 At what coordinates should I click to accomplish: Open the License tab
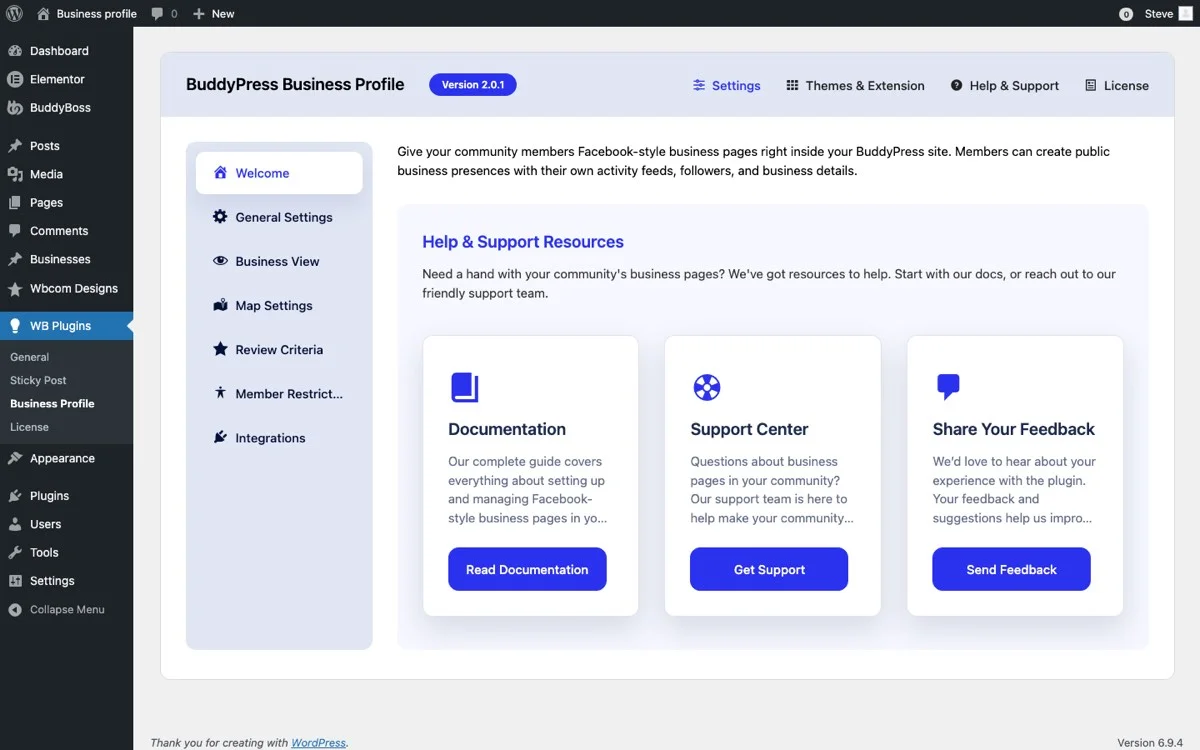1116,85
